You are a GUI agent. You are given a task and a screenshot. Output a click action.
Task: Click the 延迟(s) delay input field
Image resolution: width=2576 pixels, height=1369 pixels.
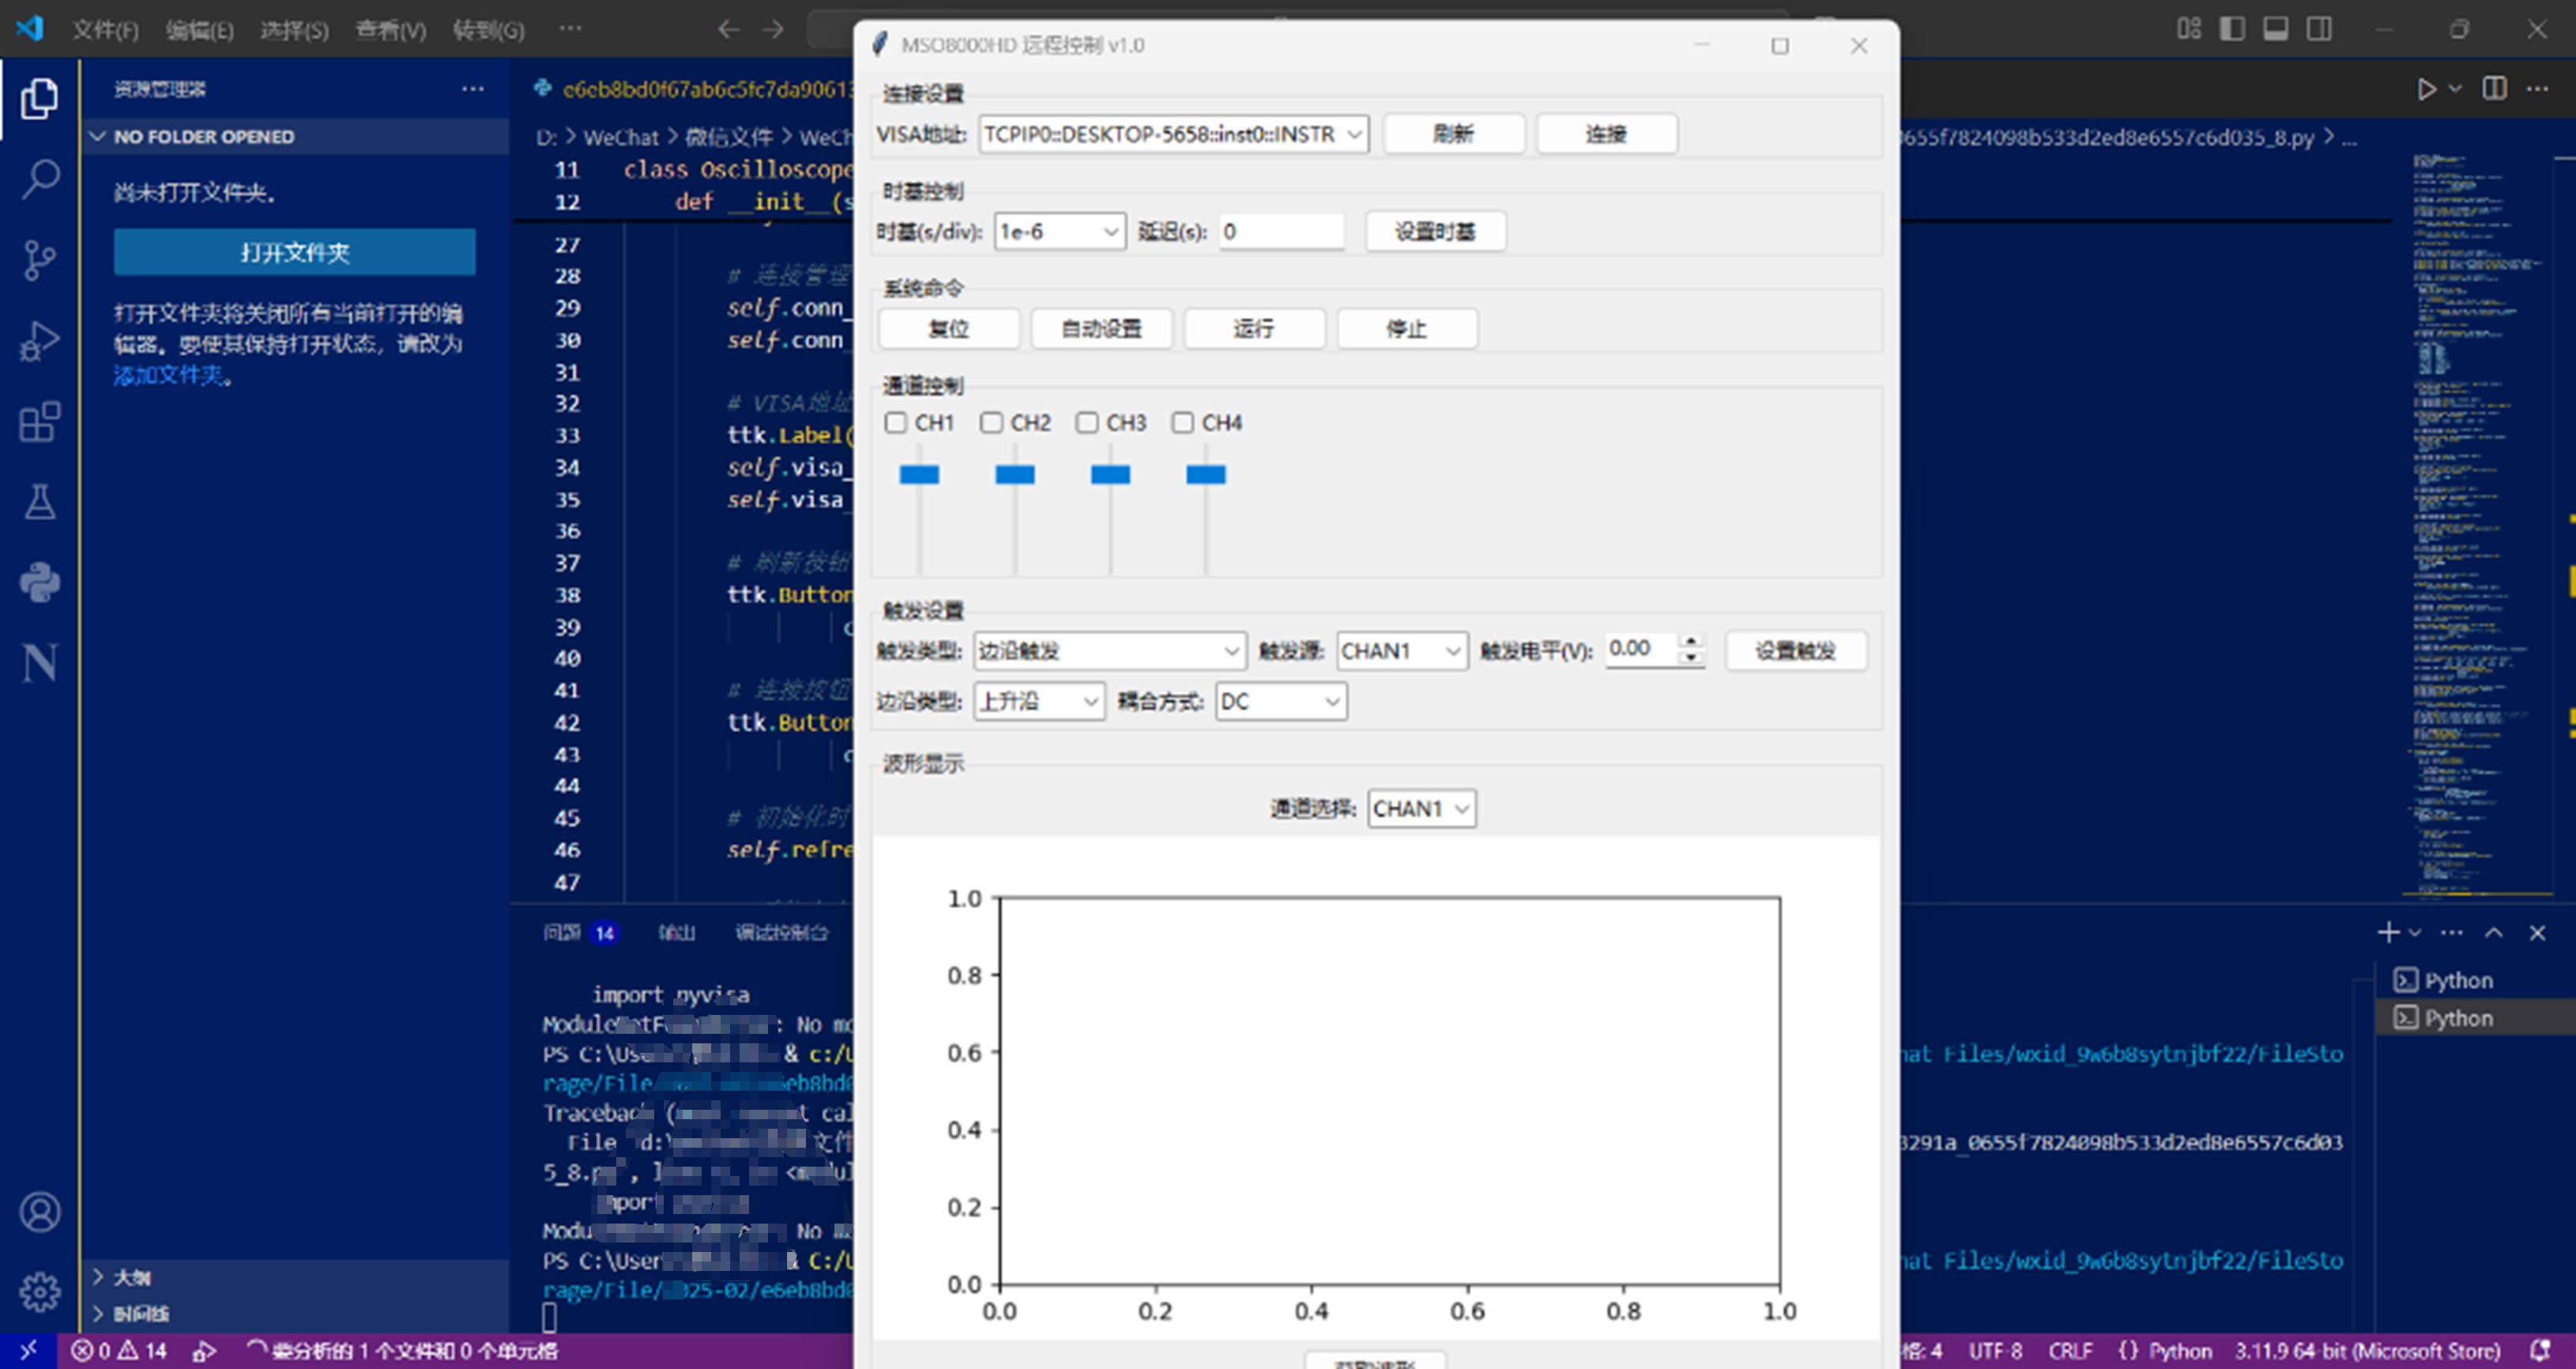pos(1281,232)
